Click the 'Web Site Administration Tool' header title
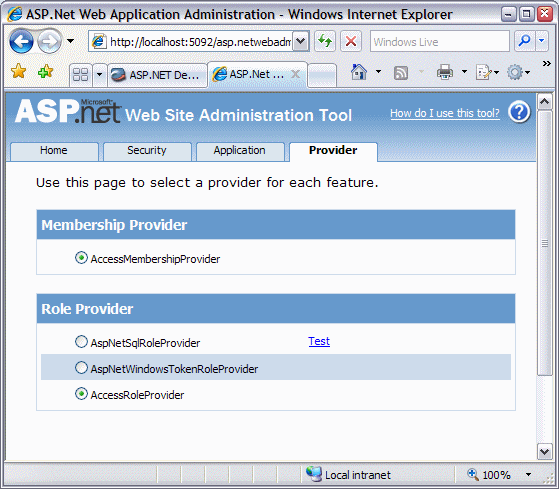The width and height of the screenshot is (559, 489). (x=238, y=115)
